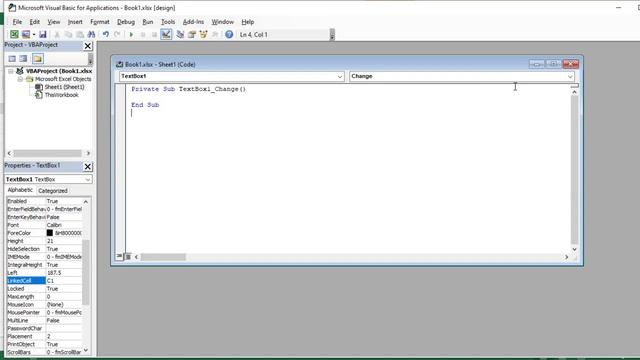Click the code line Private Sub TextBox1_Change()
The width and height of the screenshot is (640, 360).
189,89
